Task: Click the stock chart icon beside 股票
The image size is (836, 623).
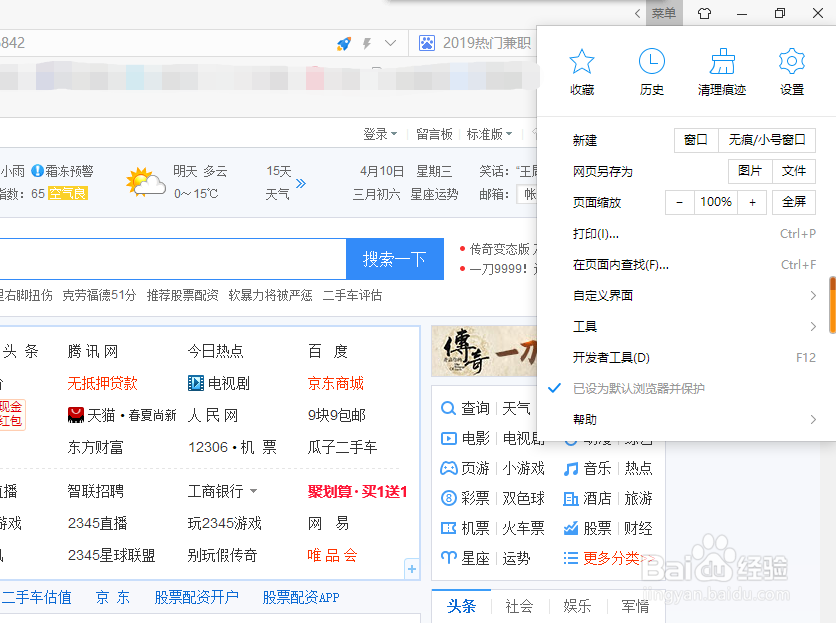Action: click(571, 528)
